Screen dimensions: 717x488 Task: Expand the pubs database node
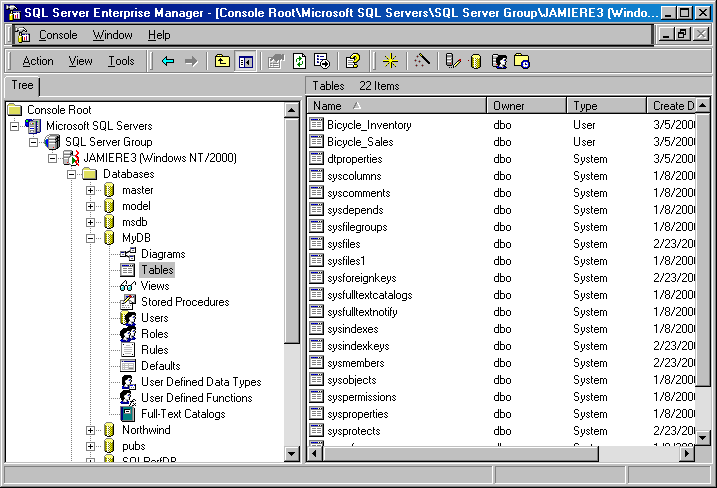point(91,446)
